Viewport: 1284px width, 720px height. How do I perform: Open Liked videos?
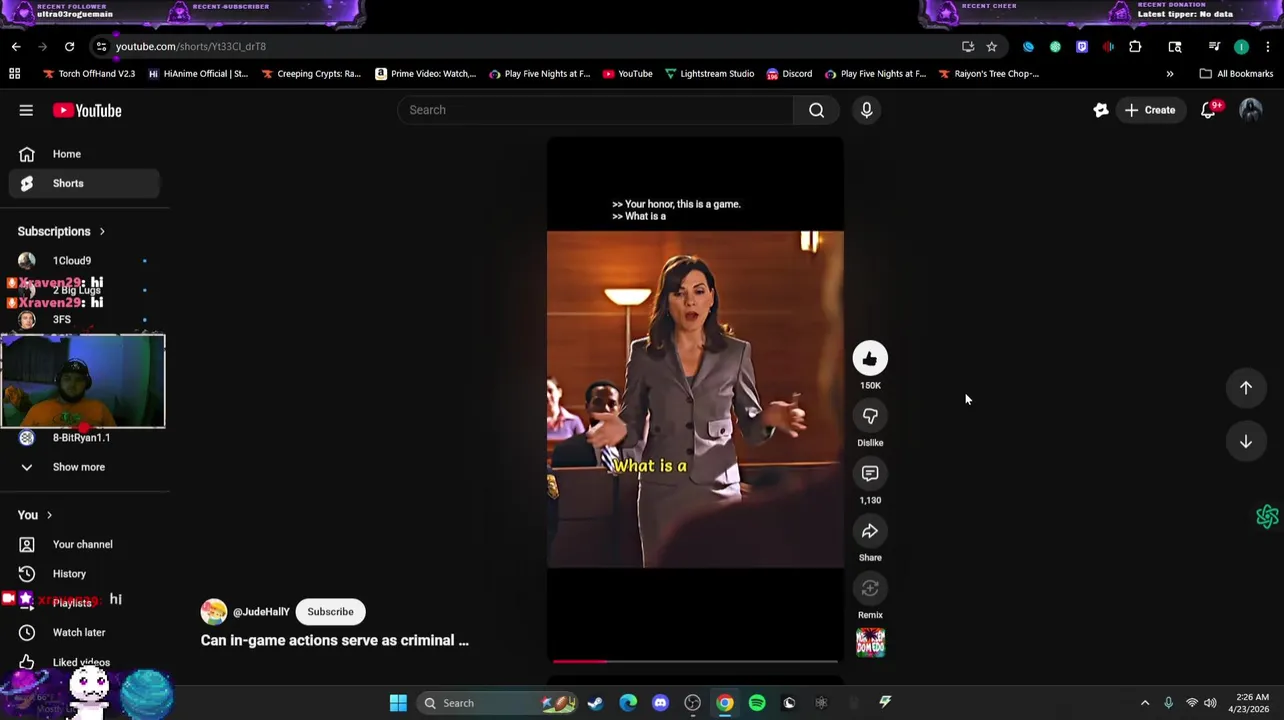[x=85, y=662]
